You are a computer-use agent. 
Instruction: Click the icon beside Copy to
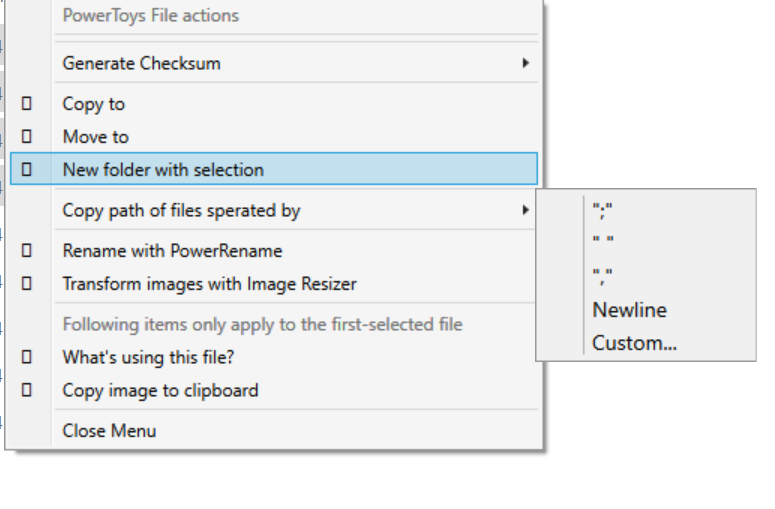point(27,104)
